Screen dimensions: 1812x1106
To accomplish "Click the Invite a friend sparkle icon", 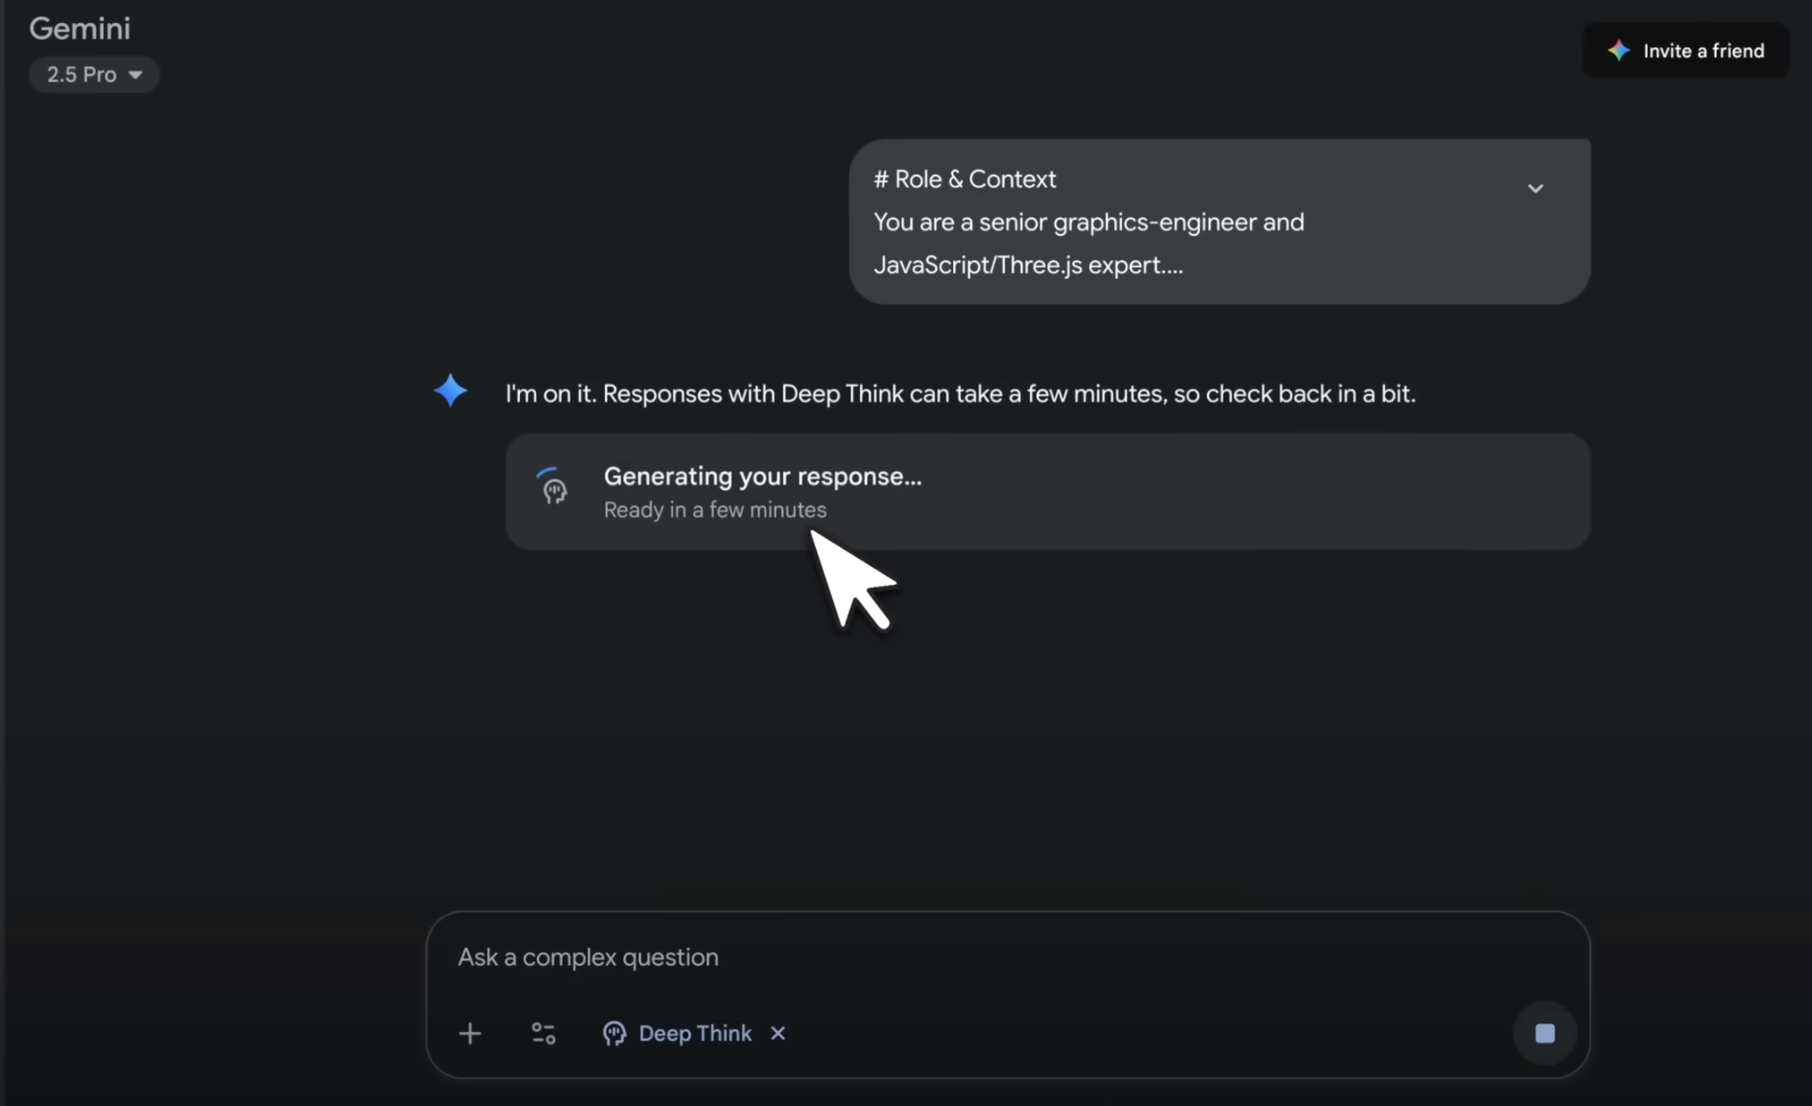I will point(1619,50).
